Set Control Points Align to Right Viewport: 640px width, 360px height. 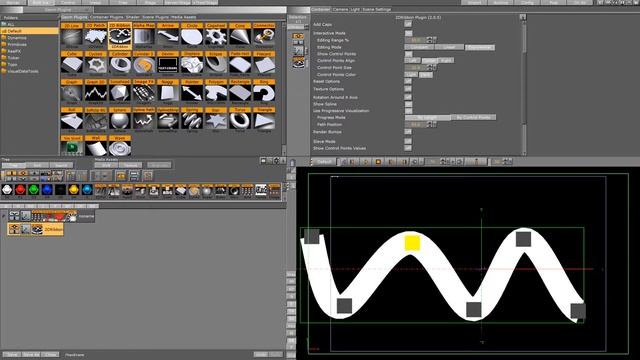446,60
